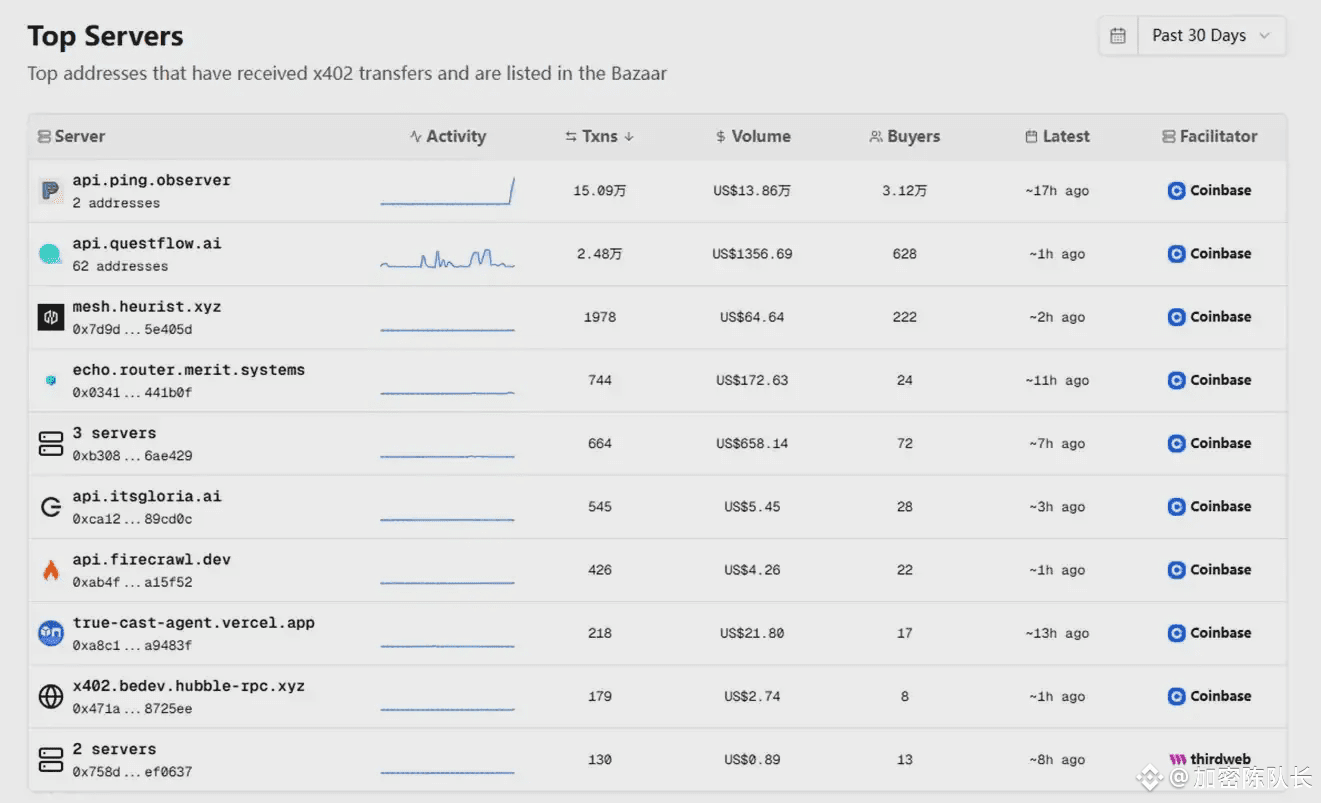Click the calendar icon beside Past 30 Days
Screen dimensions: 1321x803
pyautogui.click(x=1118, y=36)
